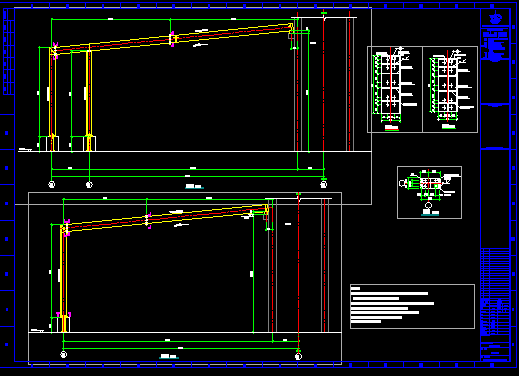Click ground level marker in lower elevation
The image size is (519, 376).
37,330
